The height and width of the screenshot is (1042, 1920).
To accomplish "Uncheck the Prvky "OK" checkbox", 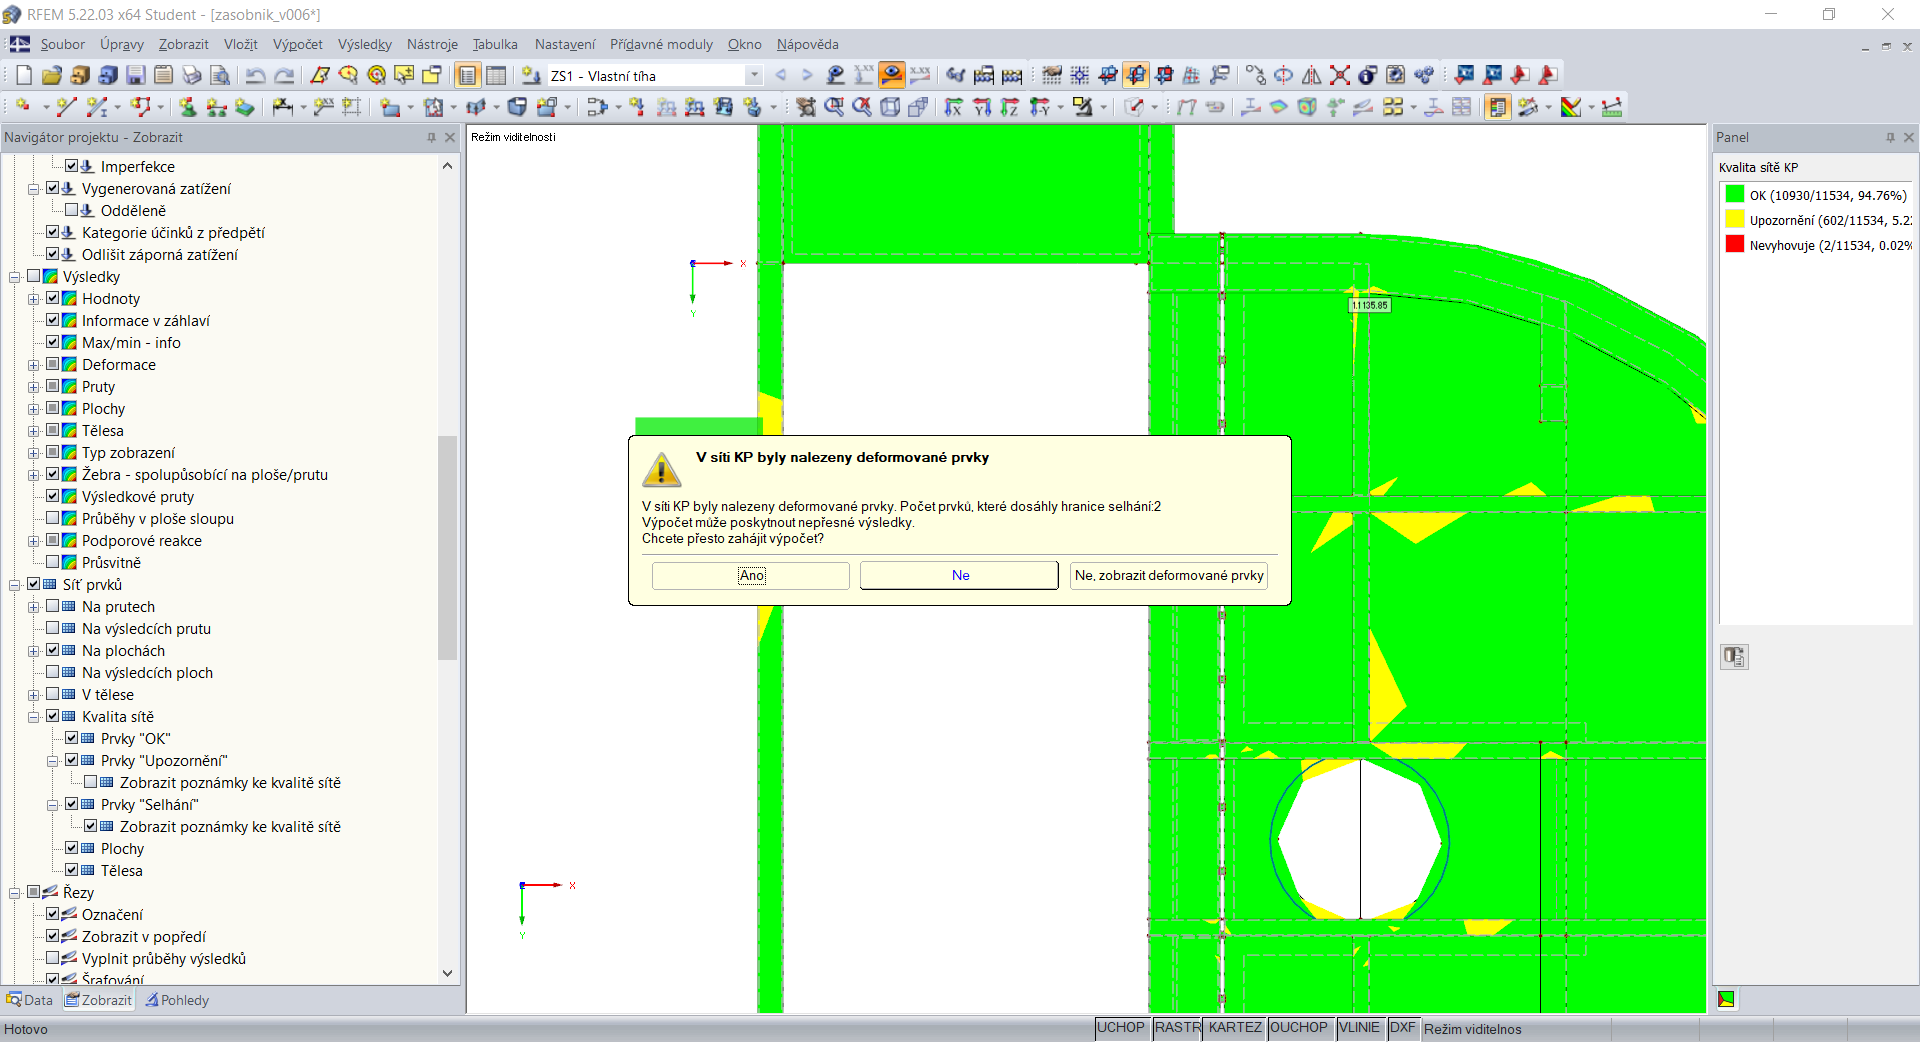I will pos(72,739).
